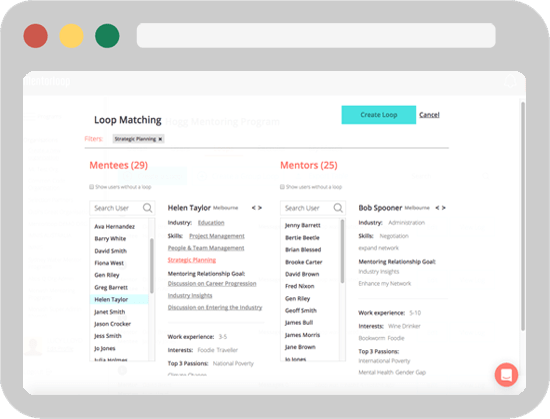Image resolution: width=550 pixels, height=419 pixels.
Task: Select Gen Riley in mentees list
Action: coord(107,275)
